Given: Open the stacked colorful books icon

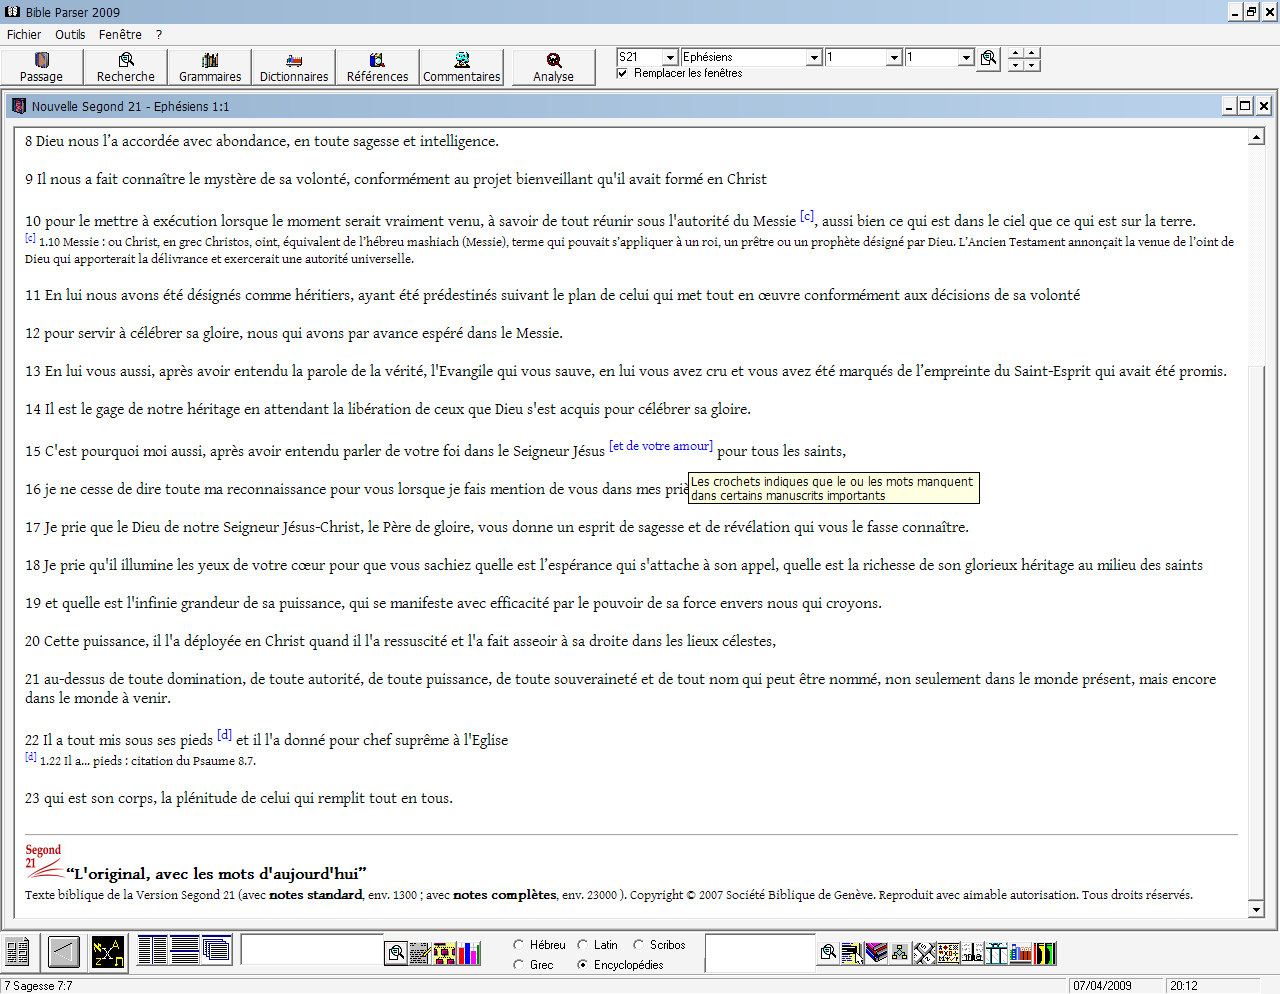Looking at the screenshot, I should point(876,953).
